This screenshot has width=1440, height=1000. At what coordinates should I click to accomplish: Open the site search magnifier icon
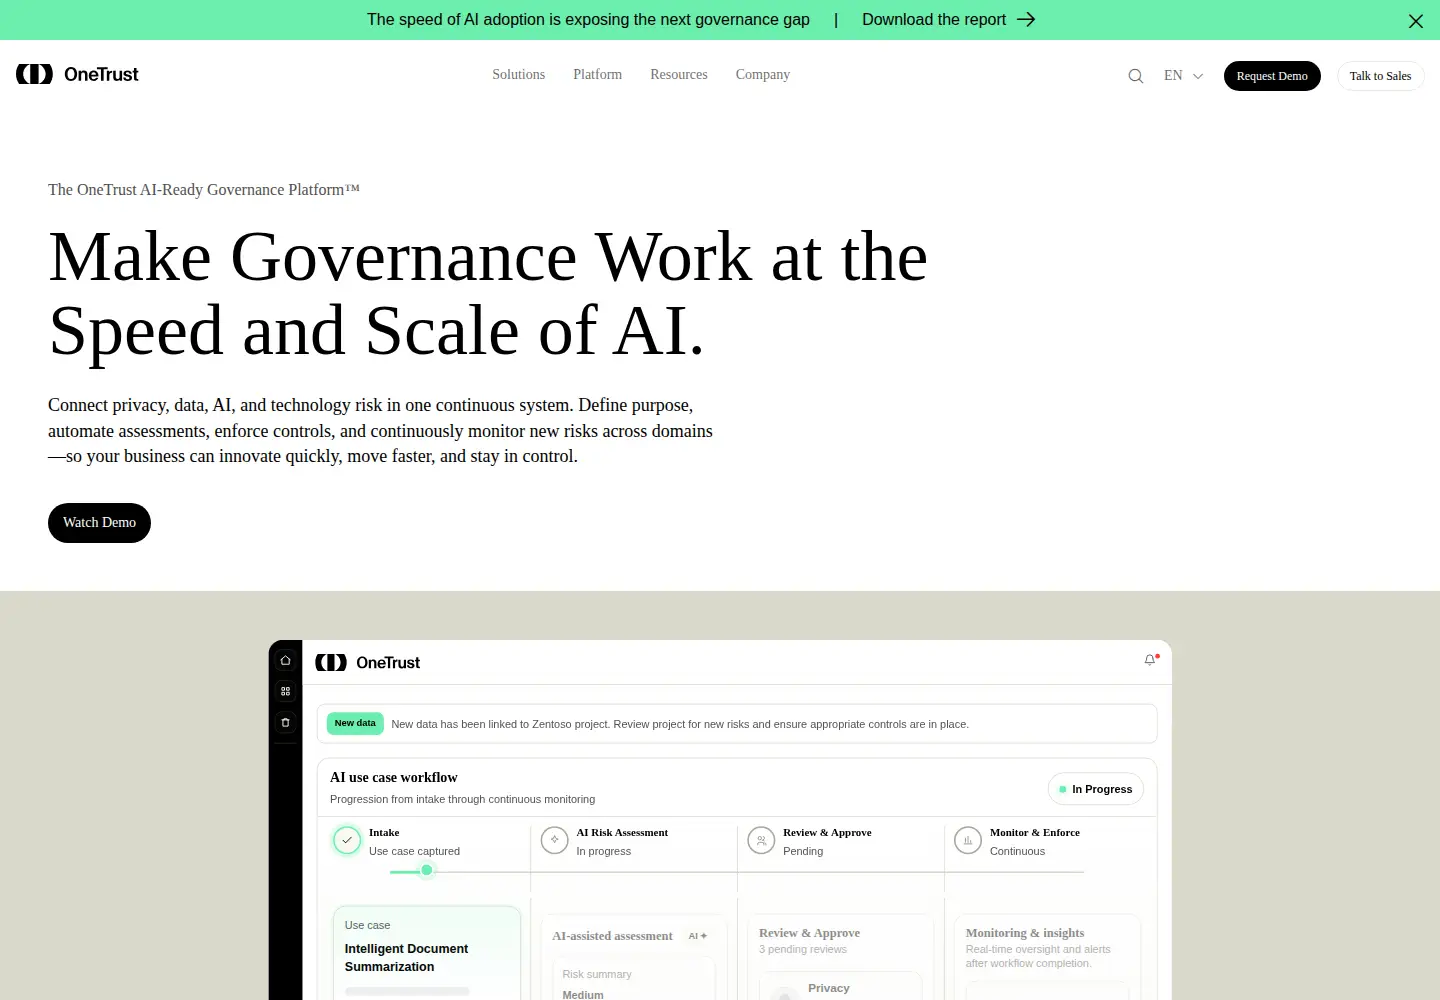(1136, 76)
